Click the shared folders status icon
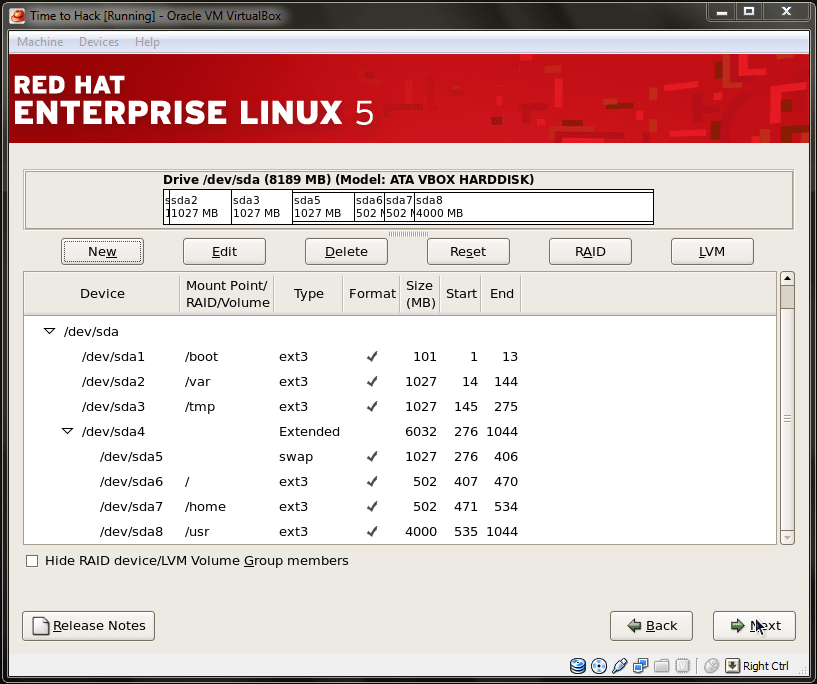 point(661,665)
